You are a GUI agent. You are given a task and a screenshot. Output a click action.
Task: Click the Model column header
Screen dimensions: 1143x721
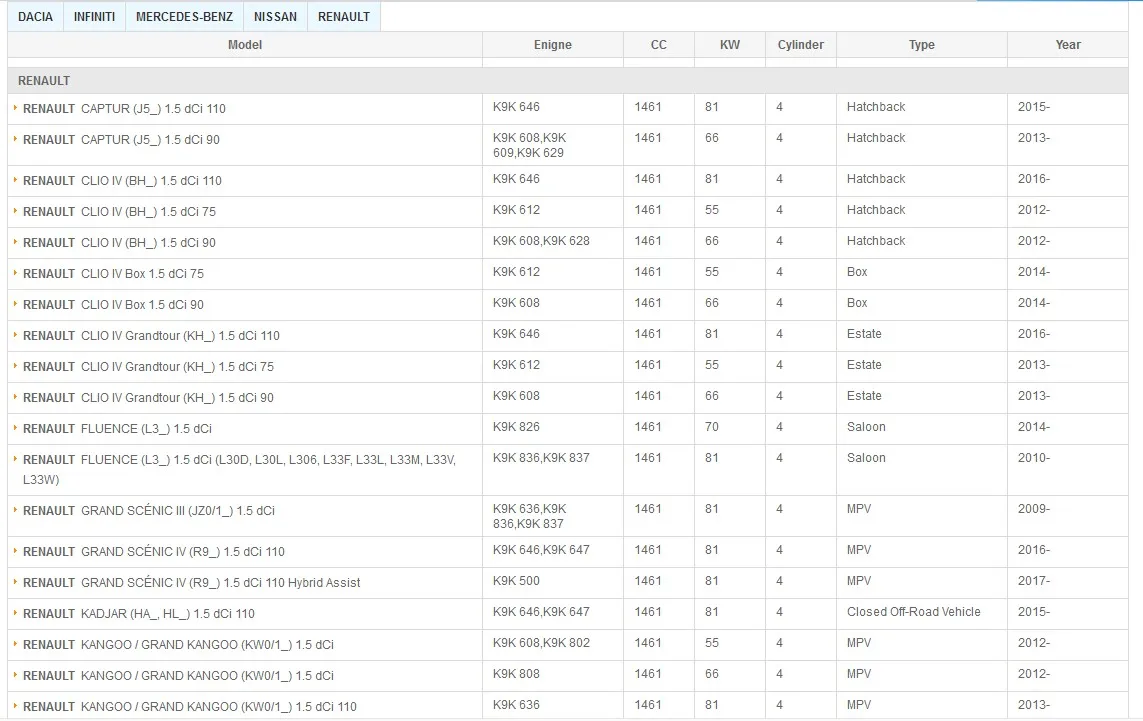245,45
